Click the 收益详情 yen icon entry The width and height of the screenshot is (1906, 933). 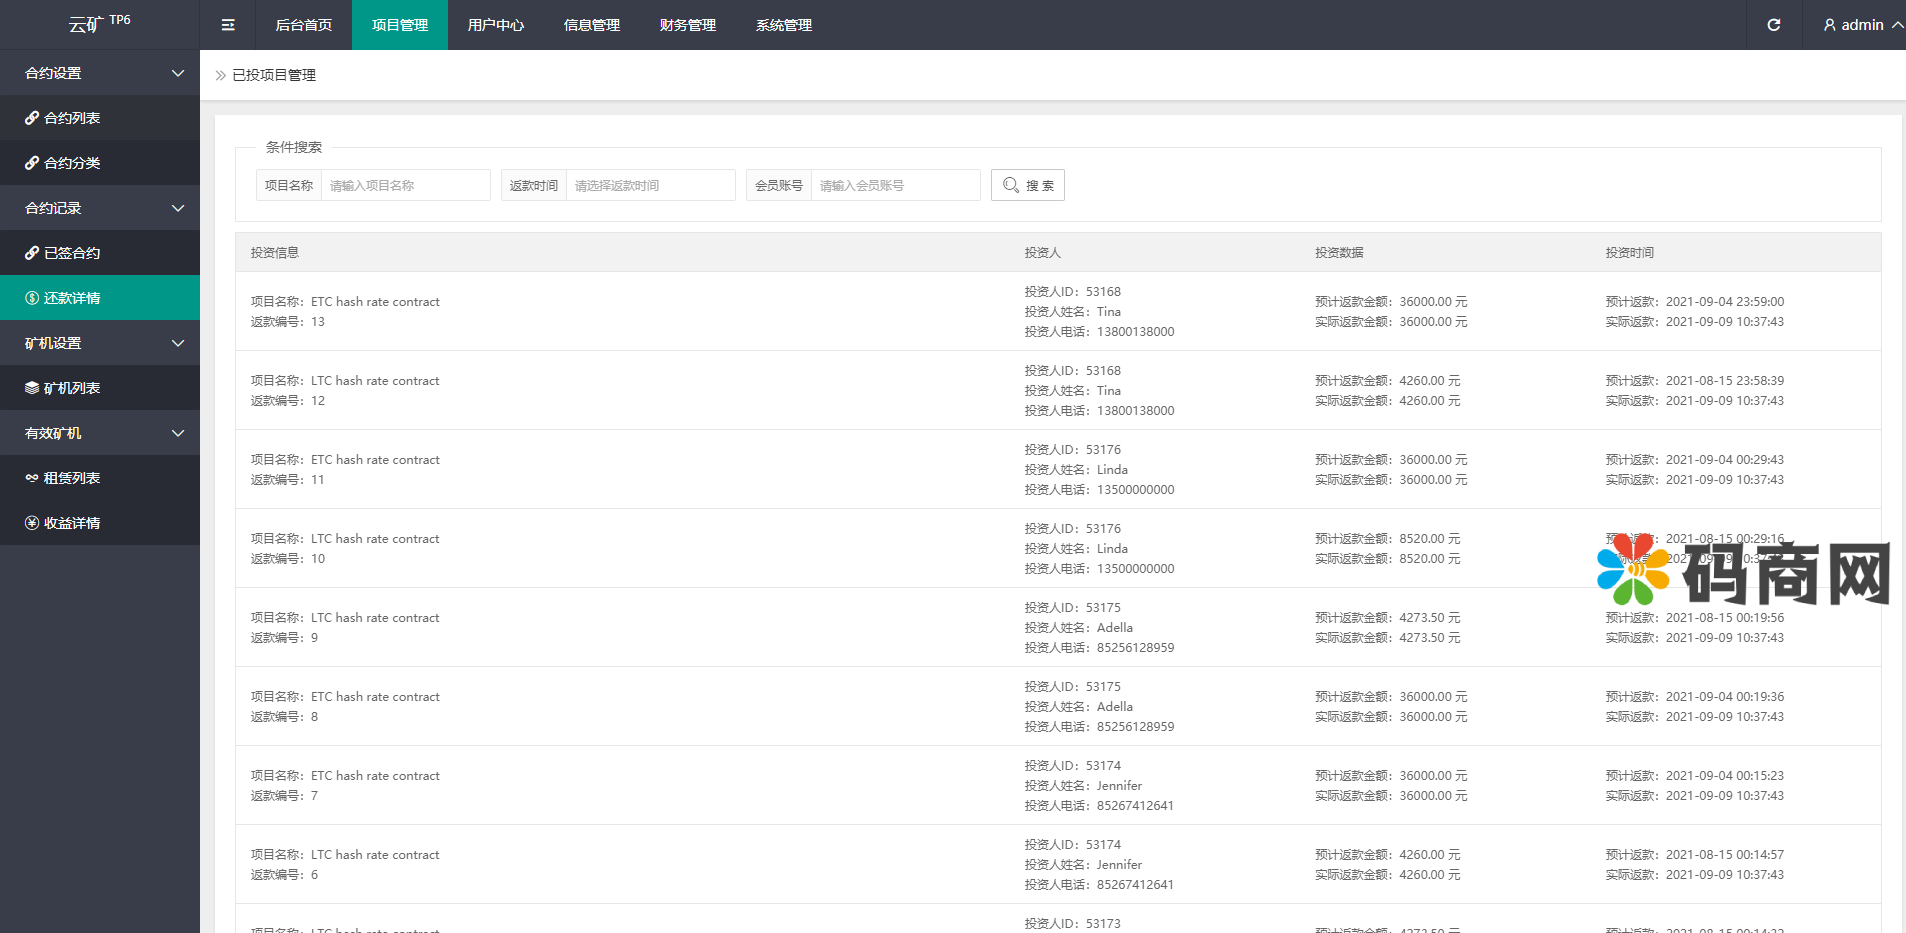32,523
